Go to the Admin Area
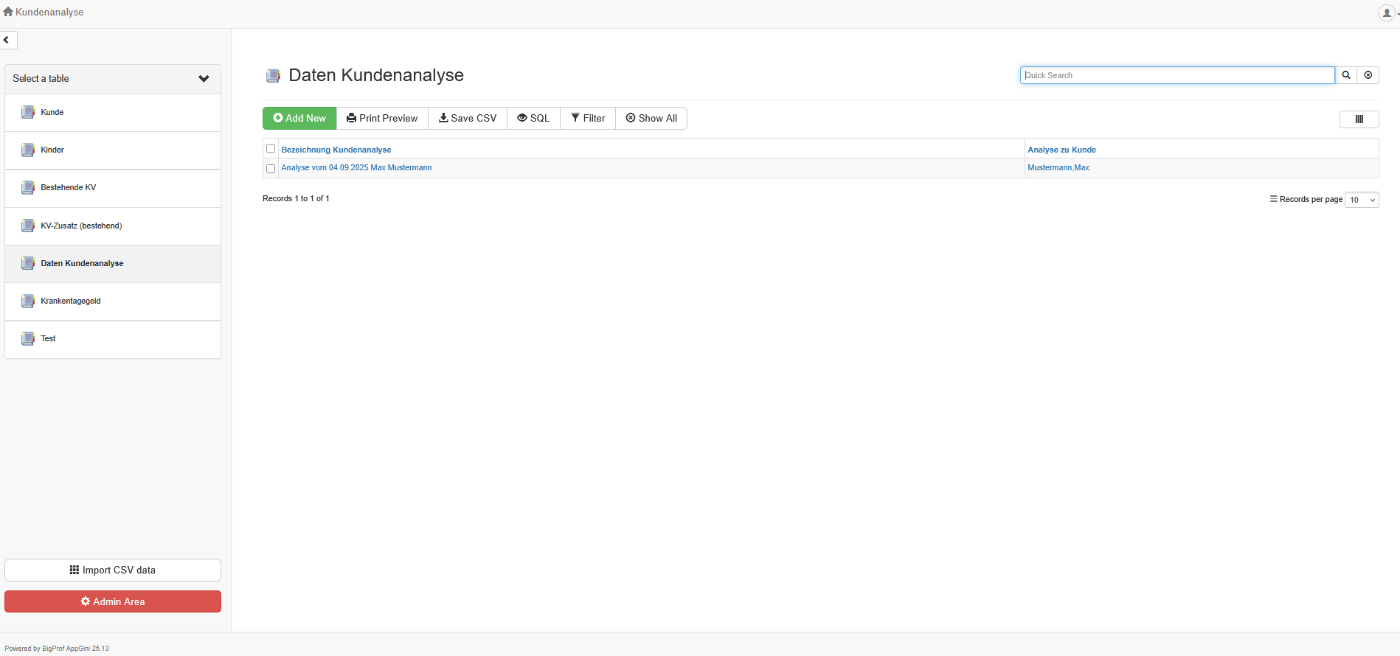The height and width of the screenshot is (656, 1400). pos(113,601)
